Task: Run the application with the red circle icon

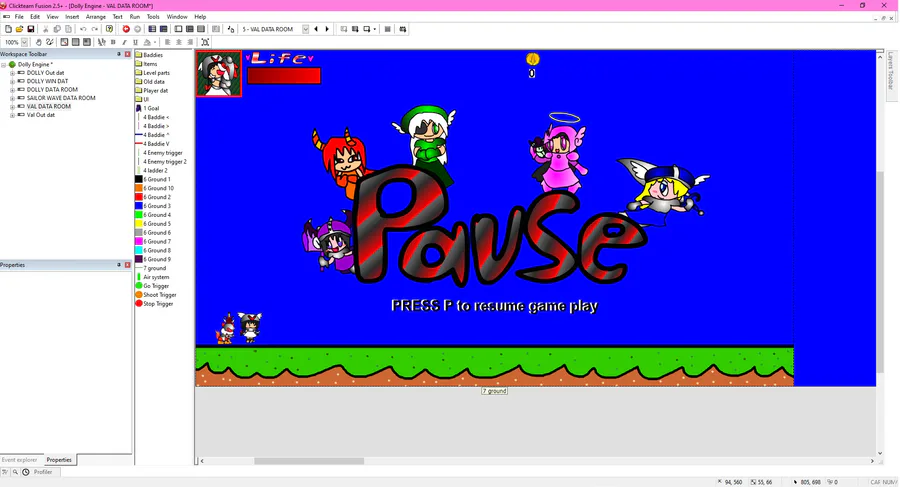Action: pos(126,29)
